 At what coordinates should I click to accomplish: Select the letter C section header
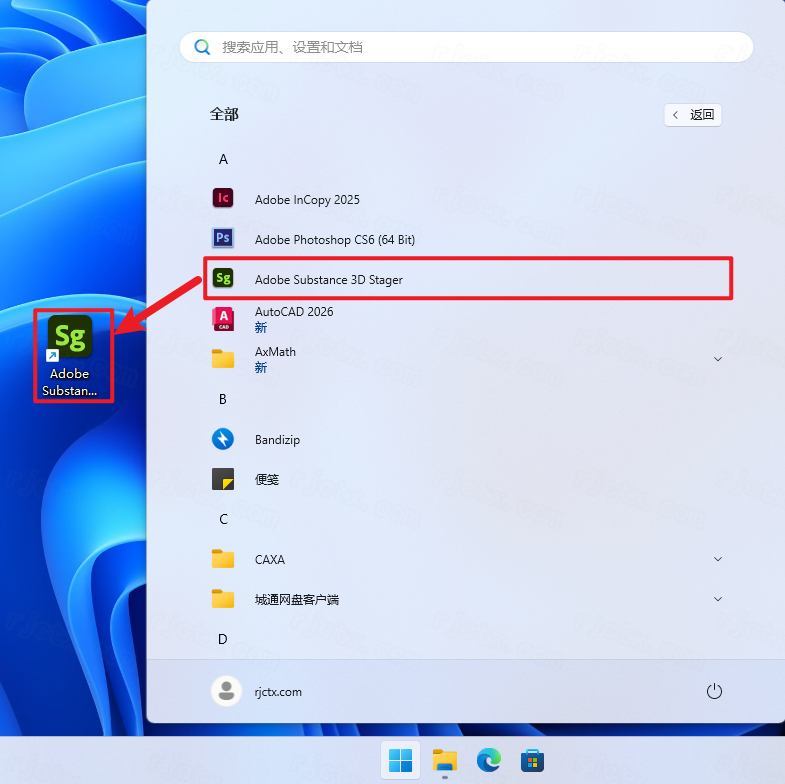(x=223, y=519)
